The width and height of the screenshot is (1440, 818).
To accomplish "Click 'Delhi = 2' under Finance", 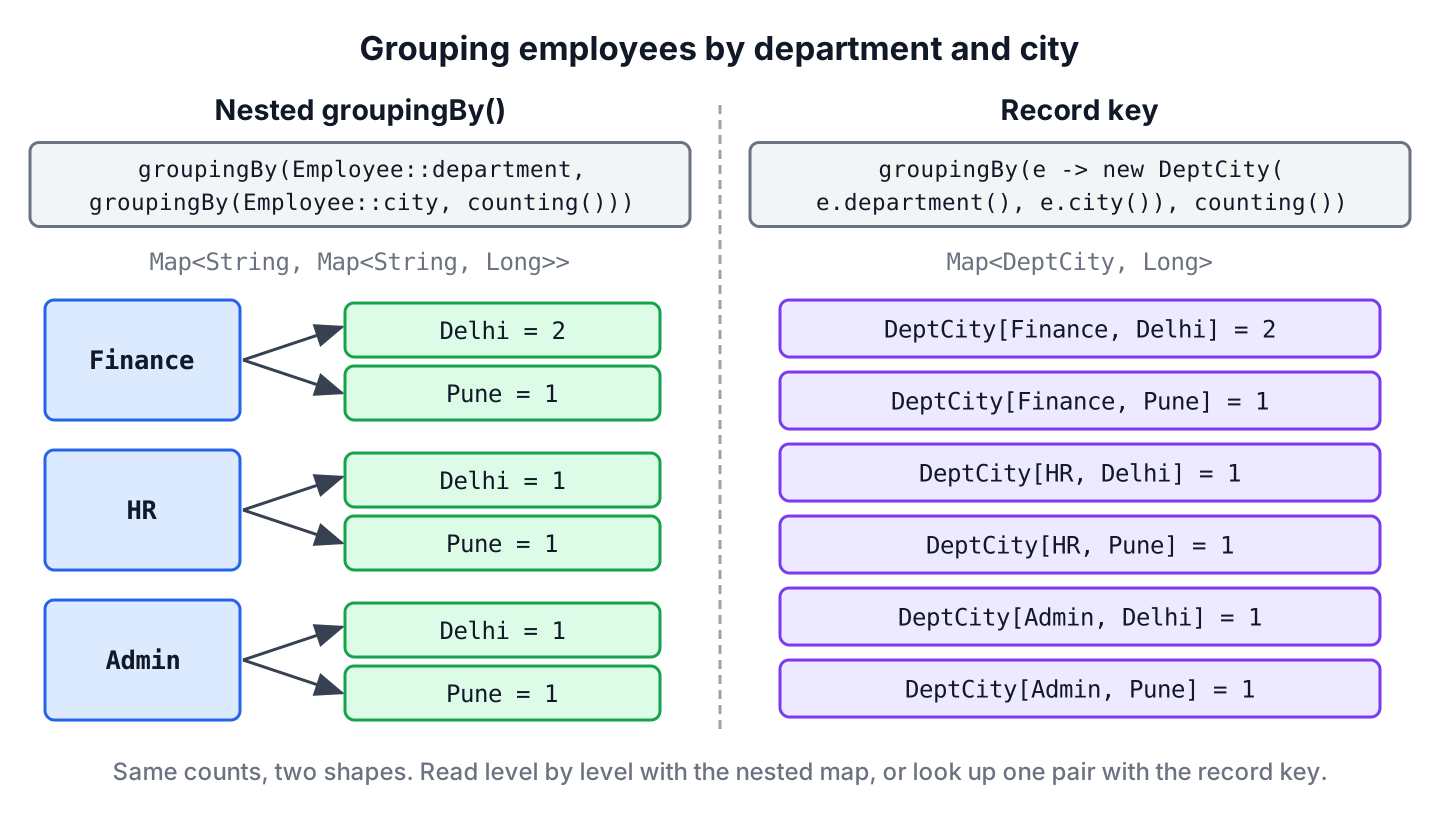I will coord(503,330).
